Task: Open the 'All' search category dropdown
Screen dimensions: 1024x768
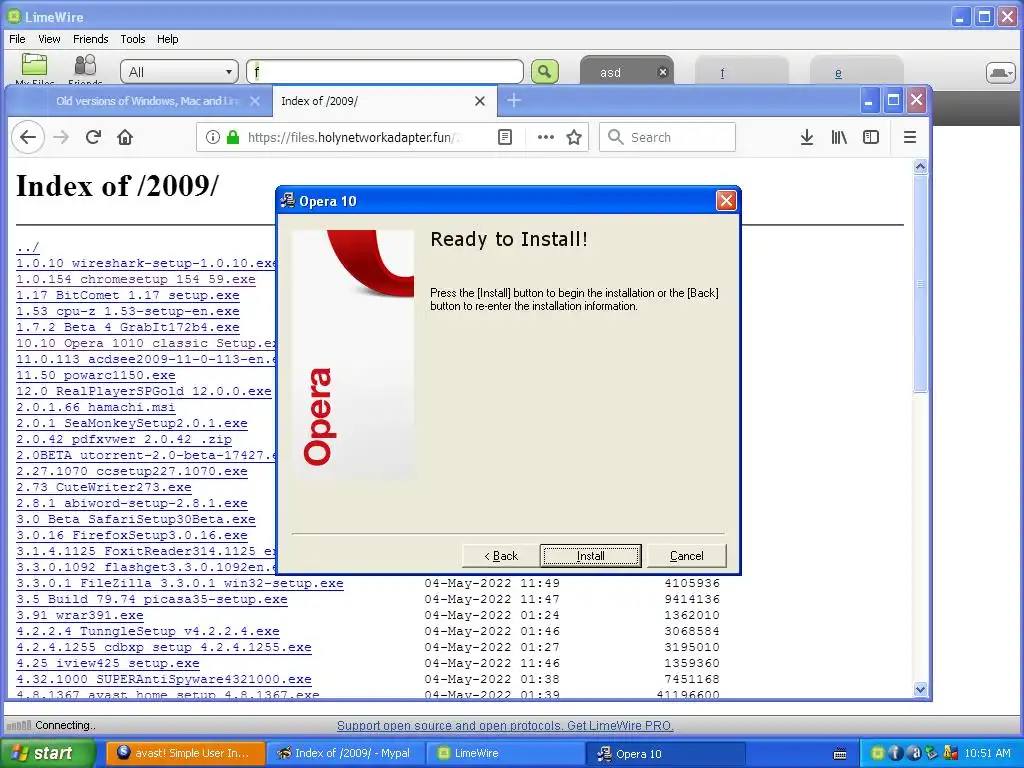Action: 179,72
